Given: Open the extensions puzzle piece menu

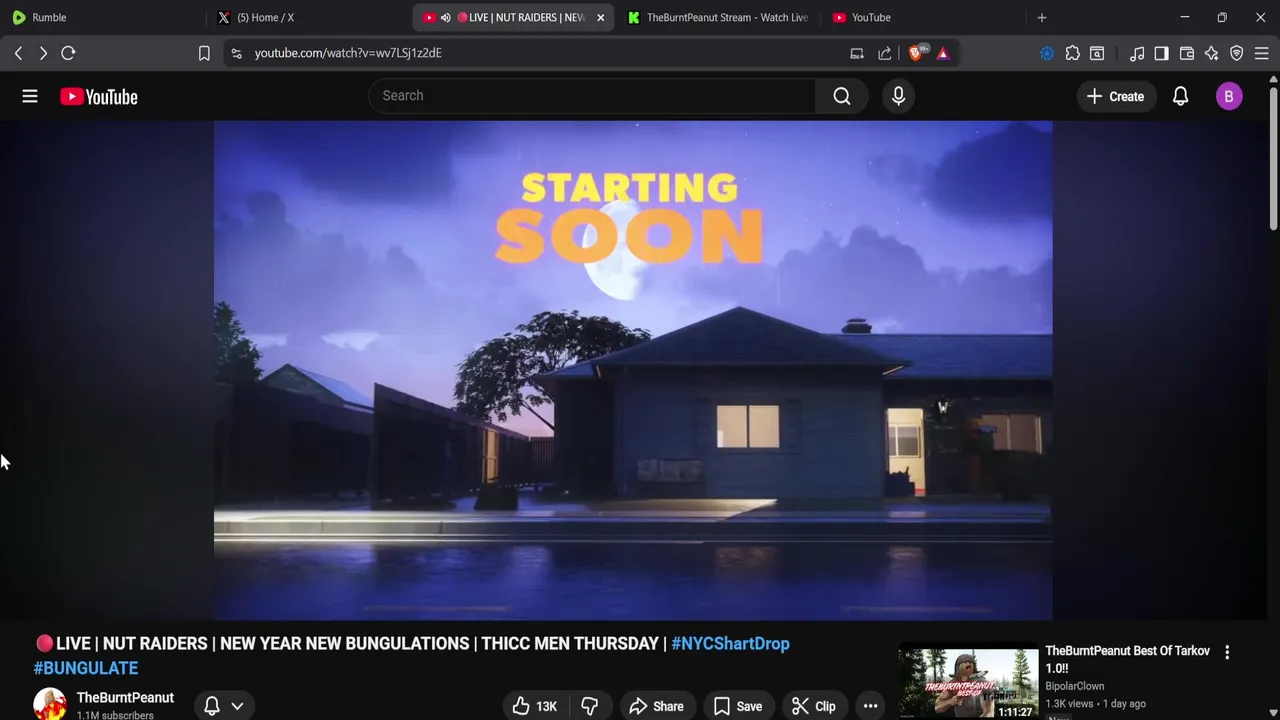Looking at the screenshot, I should [x=1072, y=53].
